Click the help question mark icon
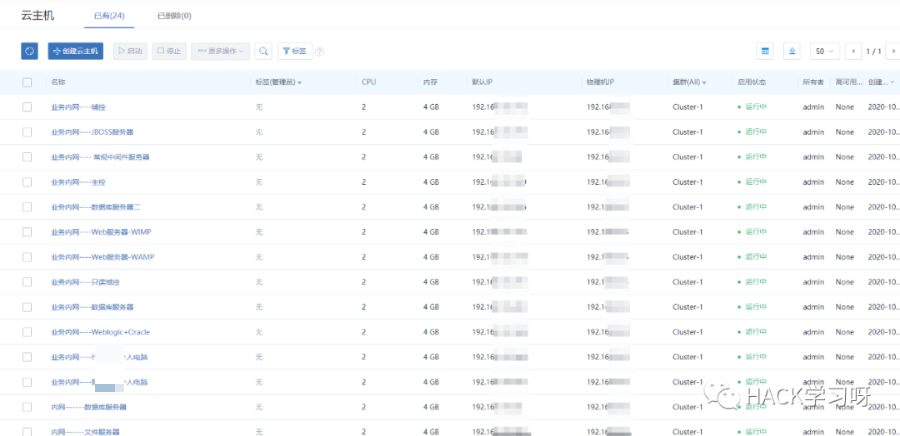The width and height of the screenshot is (900, 436). tap(319, 52)
